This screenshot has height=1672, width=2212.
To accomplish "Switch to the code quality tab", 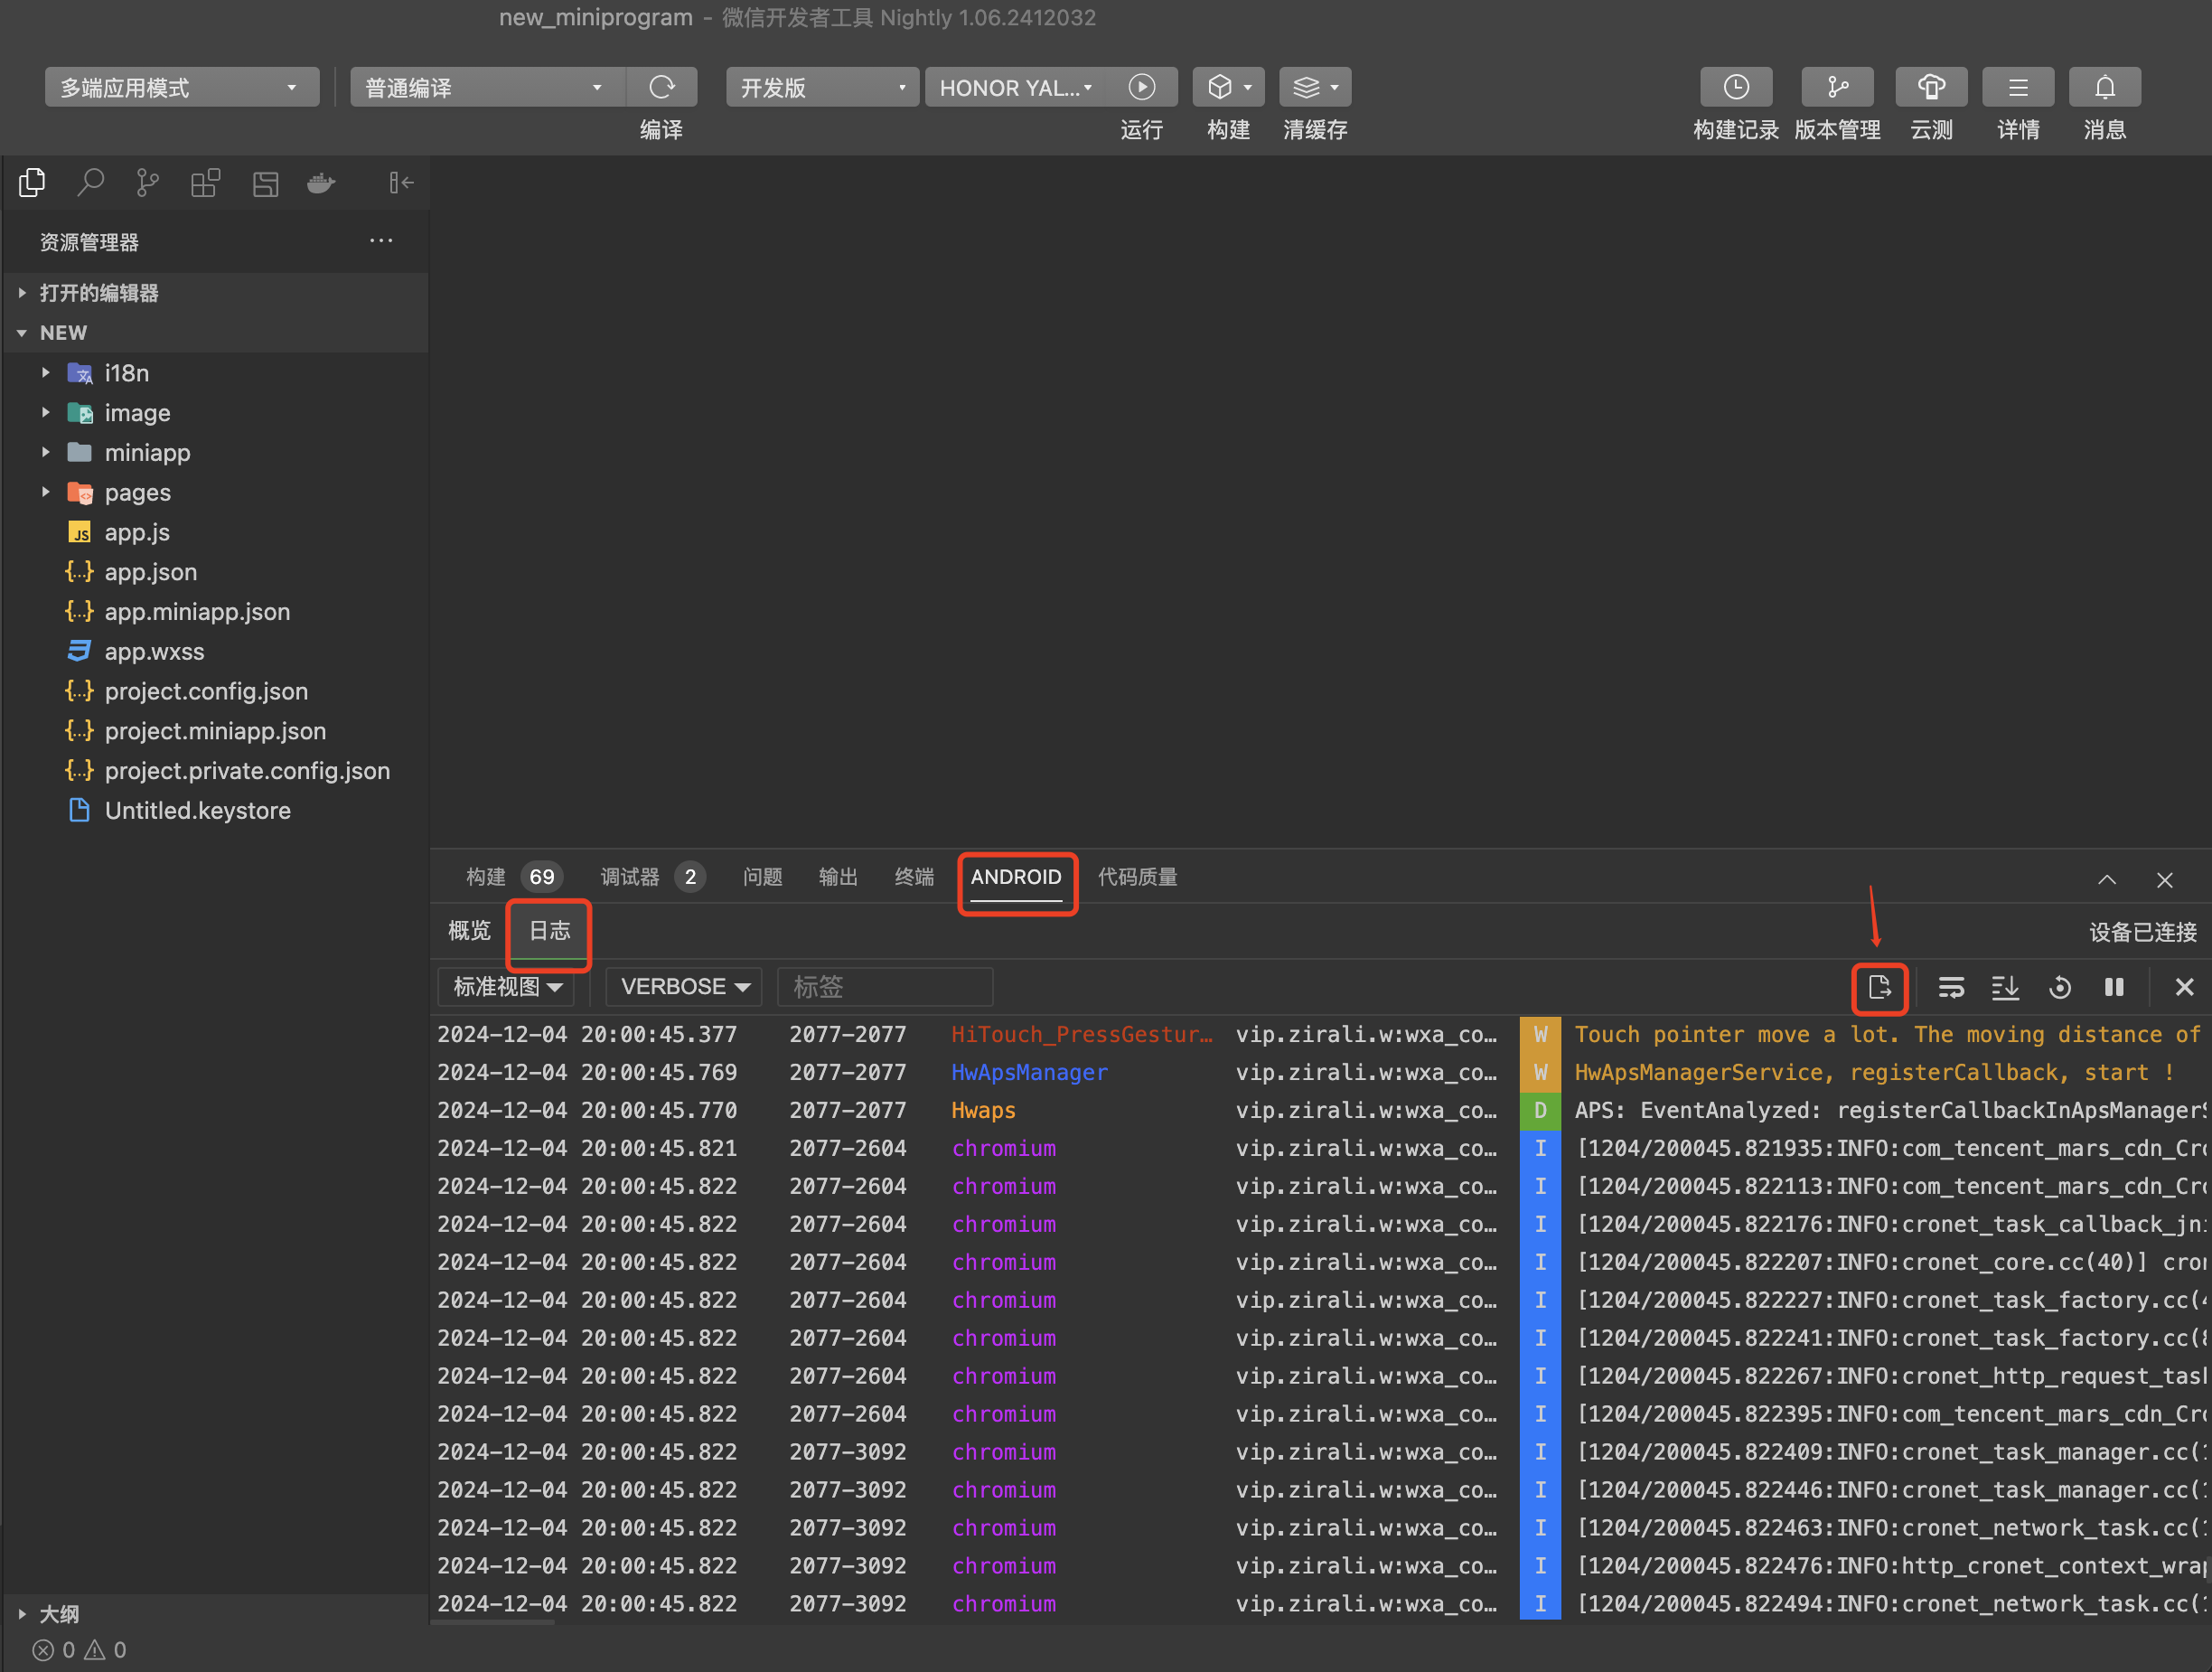I will (x=1138, y=877).
